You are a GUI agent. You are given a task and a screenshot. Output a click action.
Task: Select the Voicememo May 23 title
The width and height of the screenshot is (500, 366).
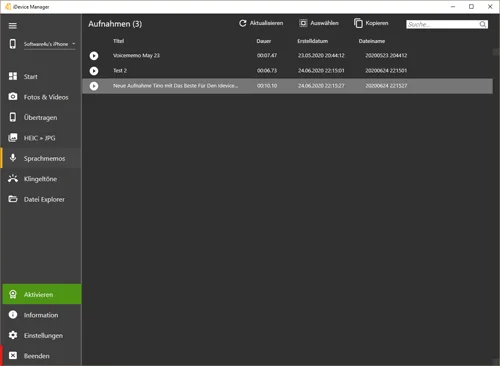(x=136, y=55)
